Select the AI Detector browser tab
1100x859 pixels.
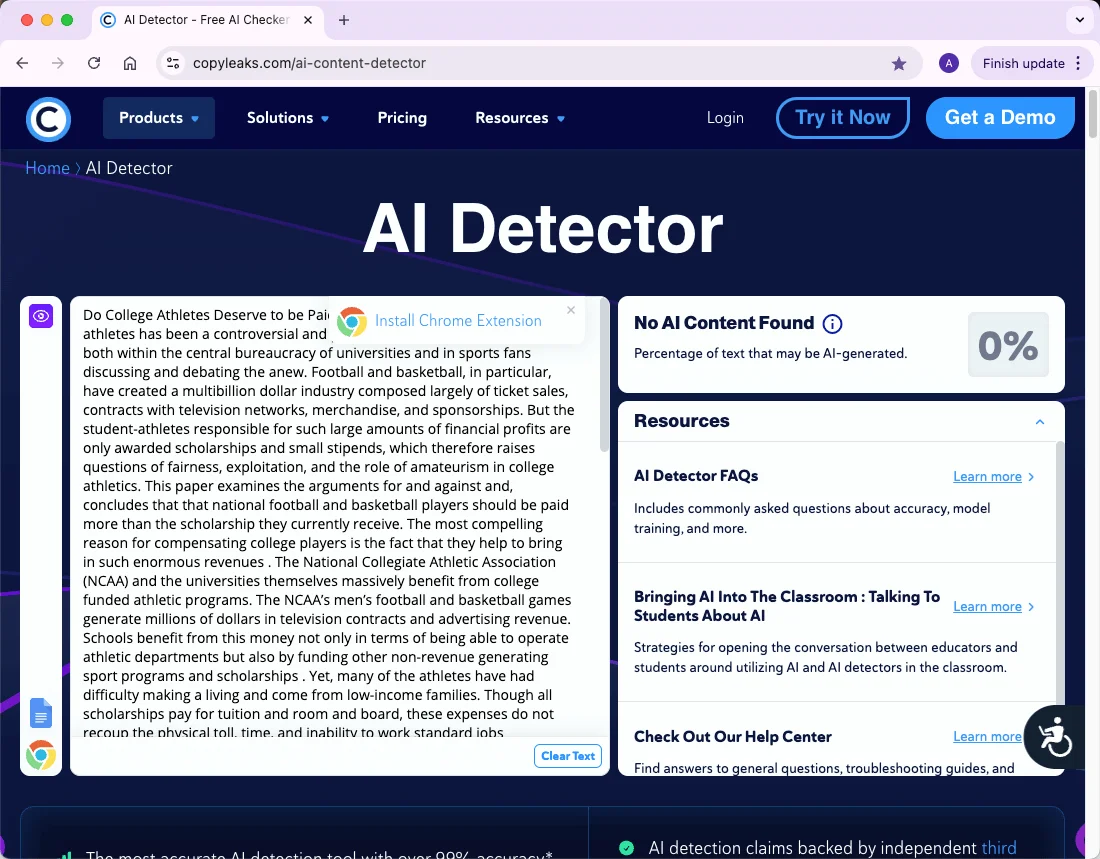point(208,20)
